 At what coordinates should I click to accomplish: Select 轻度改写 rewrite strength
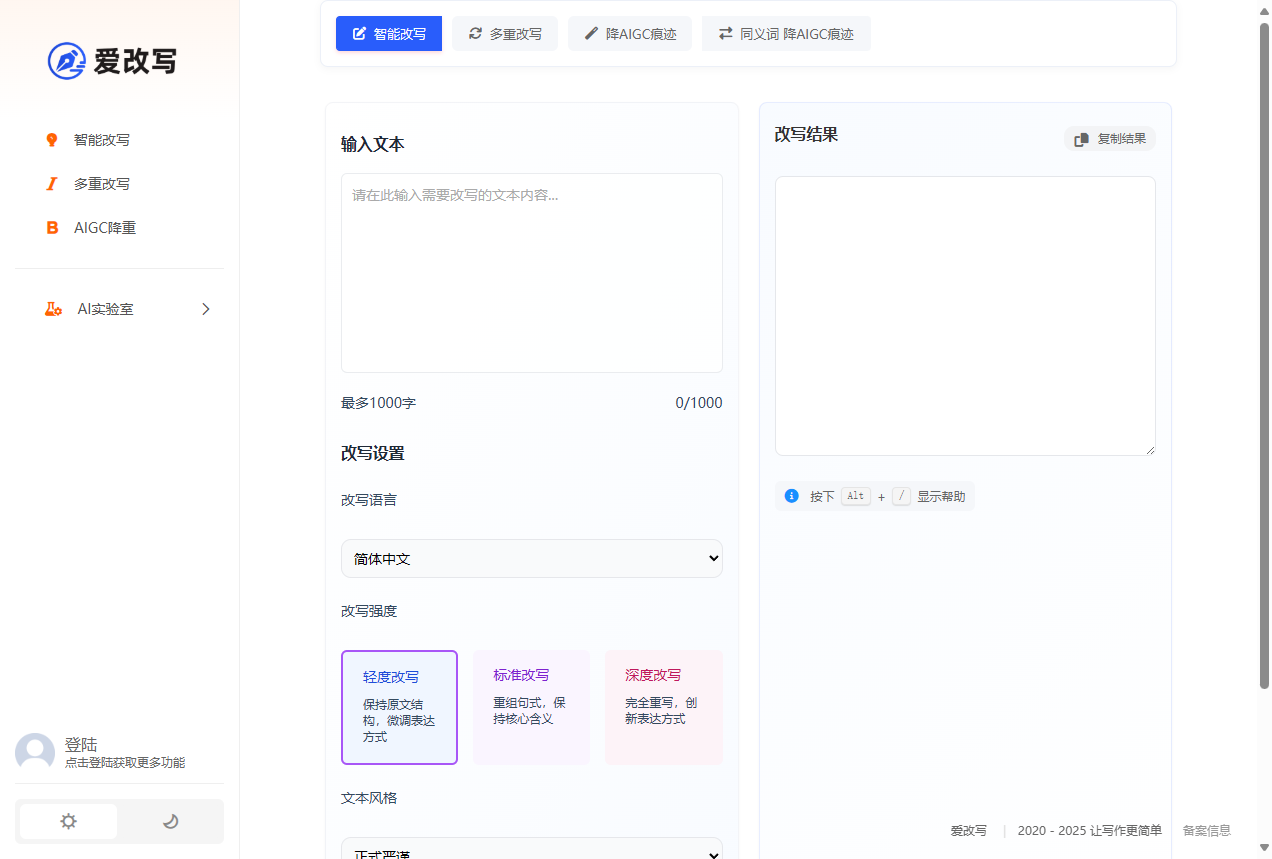point(399,707)
